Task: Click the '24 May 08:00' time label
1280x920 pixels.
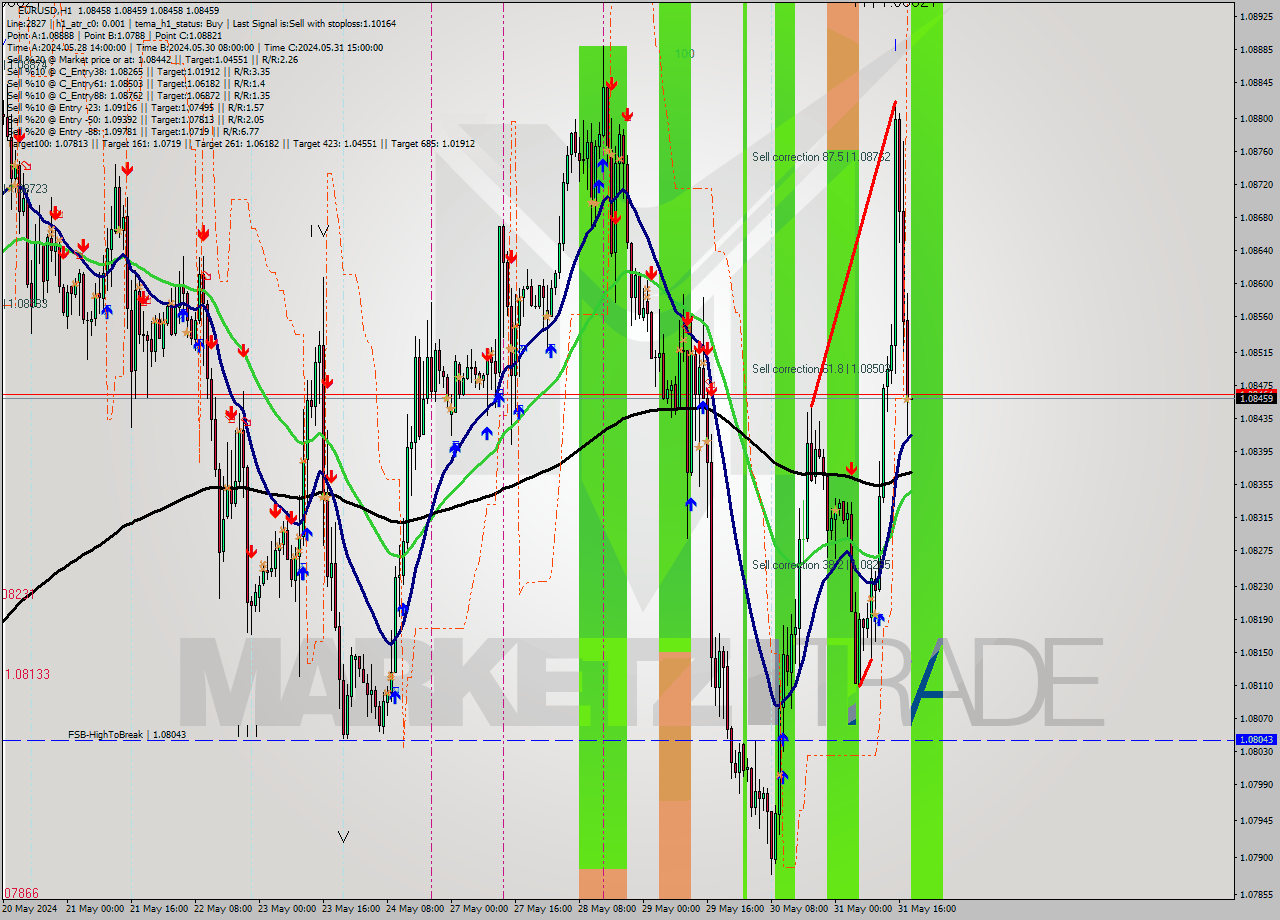Action: [415, 909]
